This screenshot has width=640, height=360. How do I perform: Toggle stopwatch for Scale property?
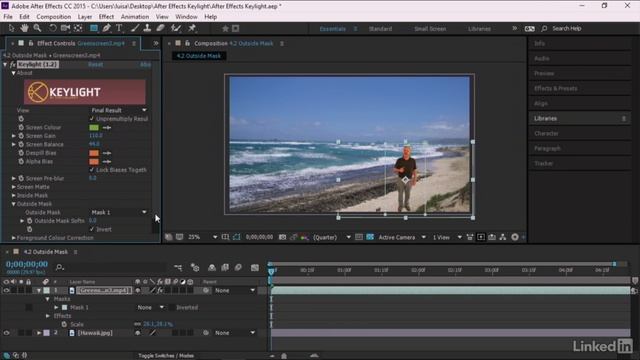(x=64, y=324)
